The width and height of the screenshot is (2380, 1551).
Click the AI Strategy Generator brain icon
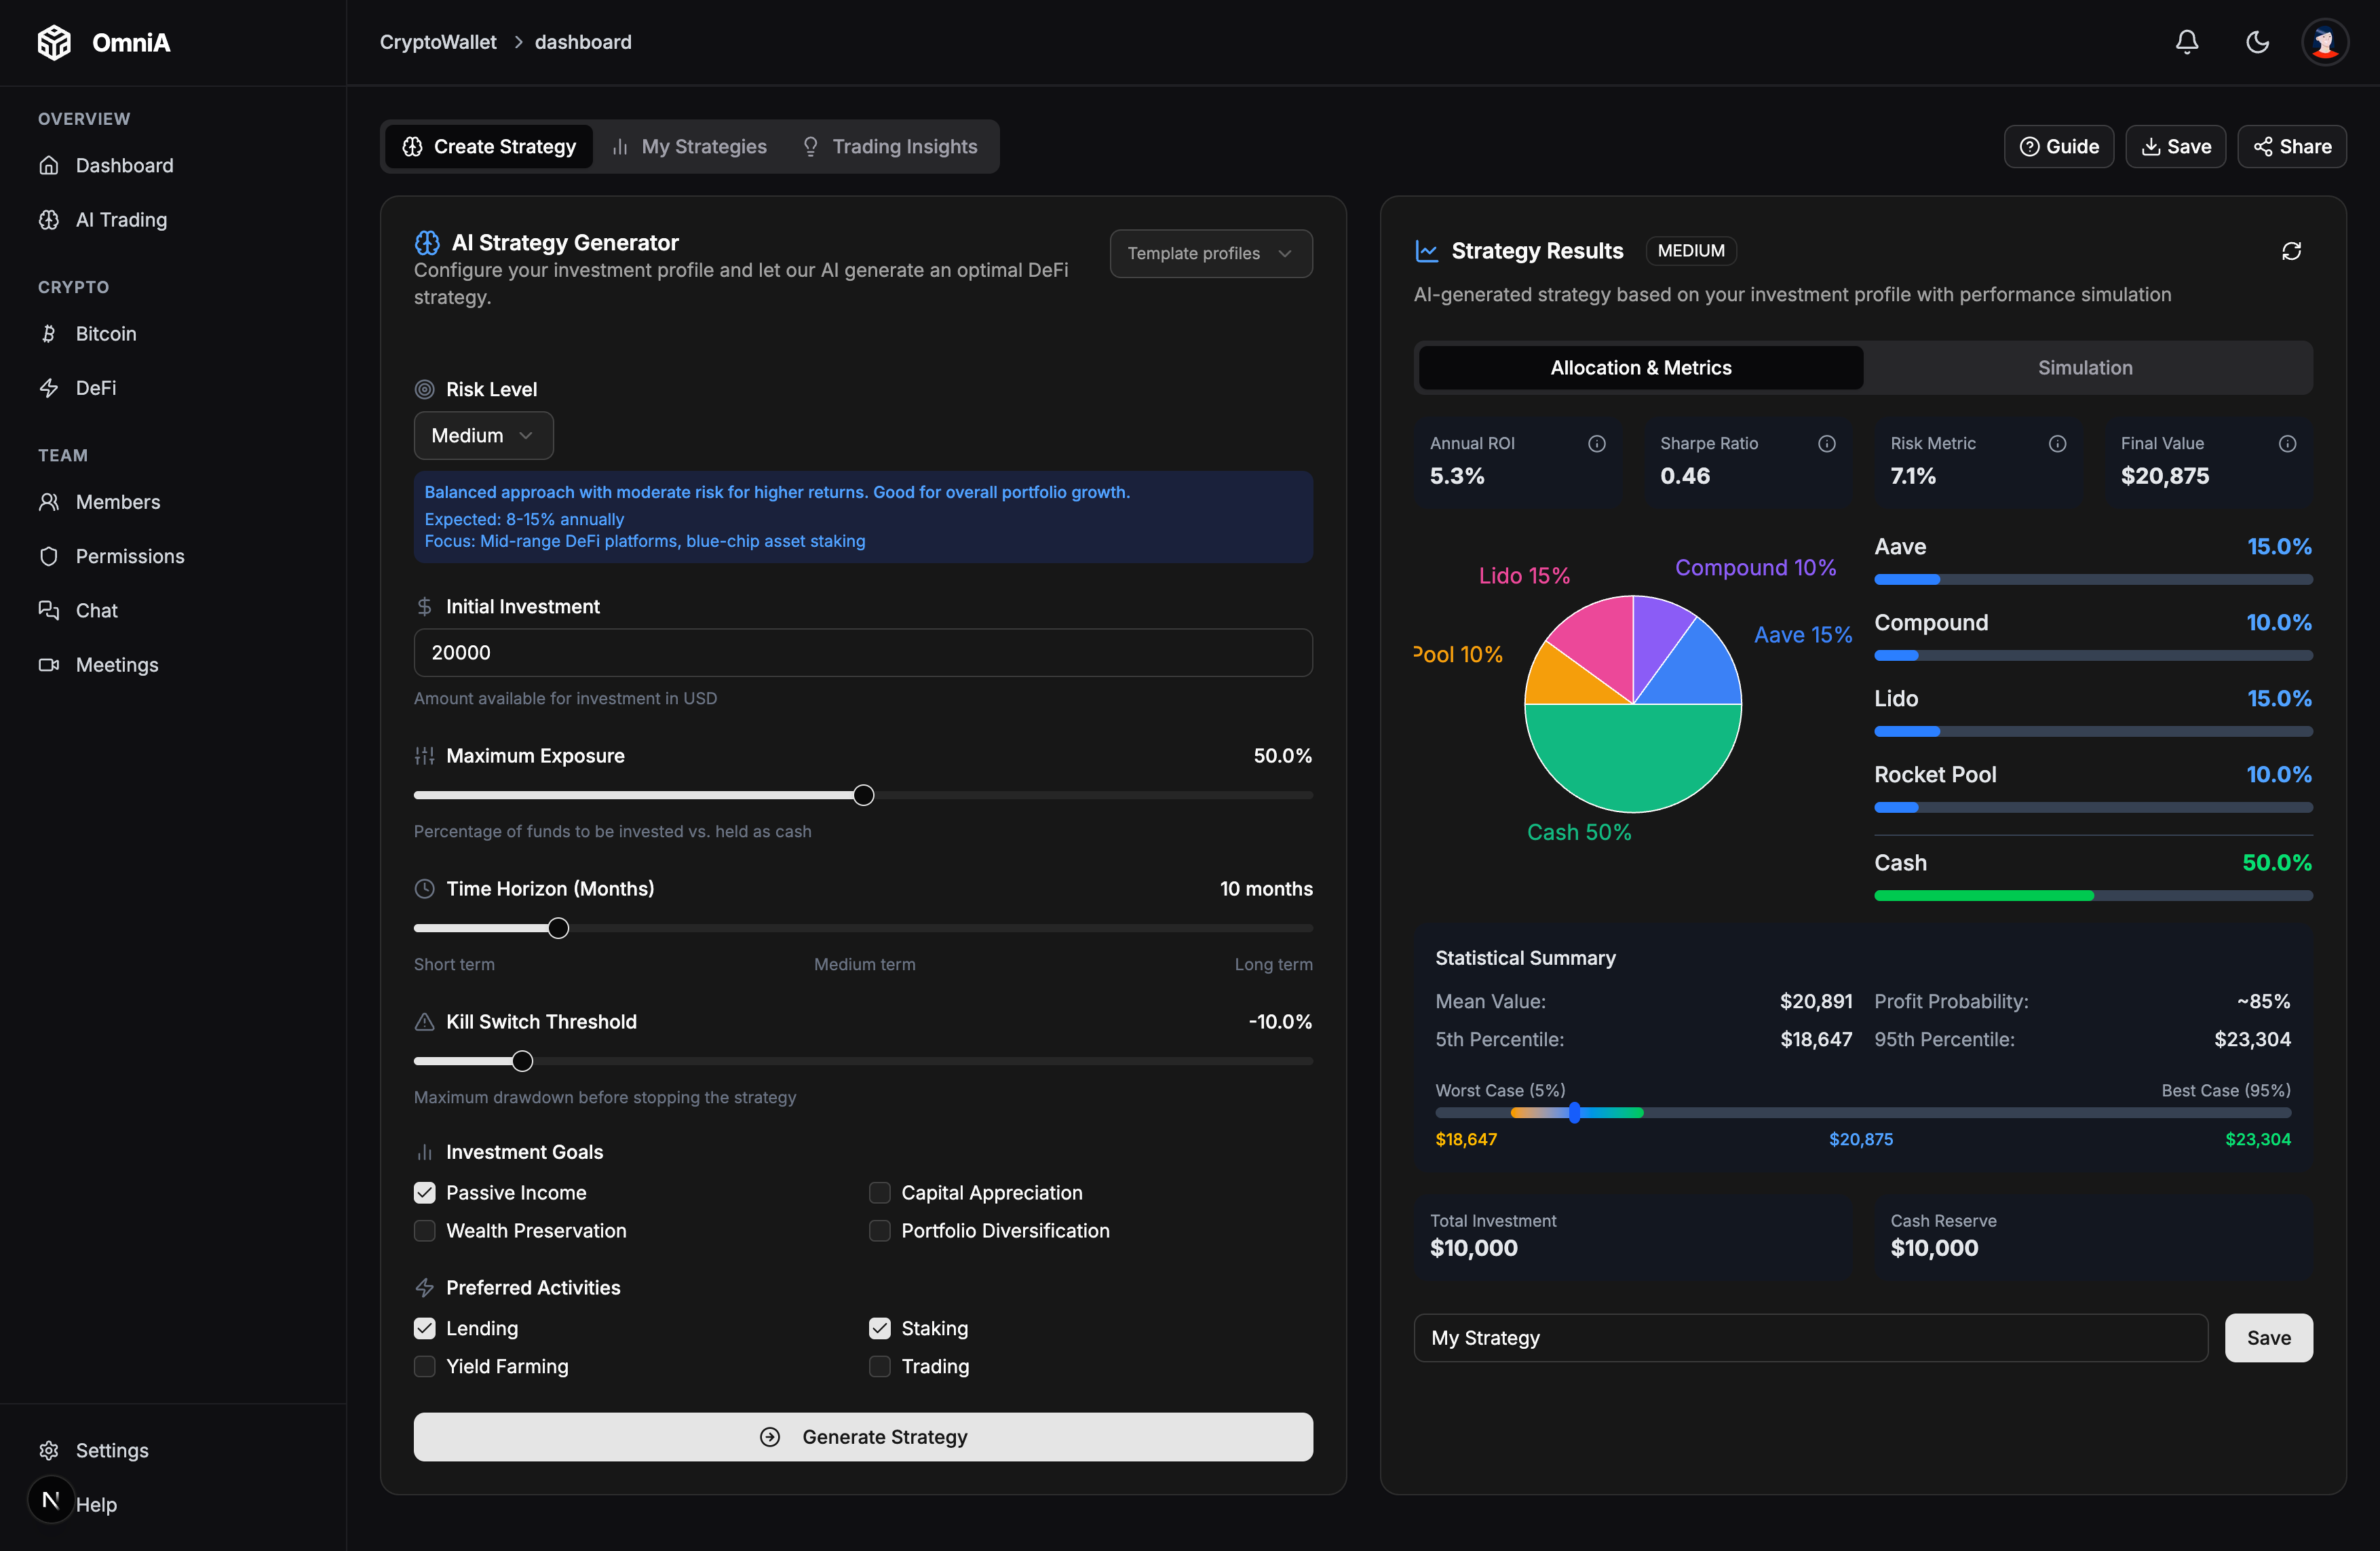point(427,242)
